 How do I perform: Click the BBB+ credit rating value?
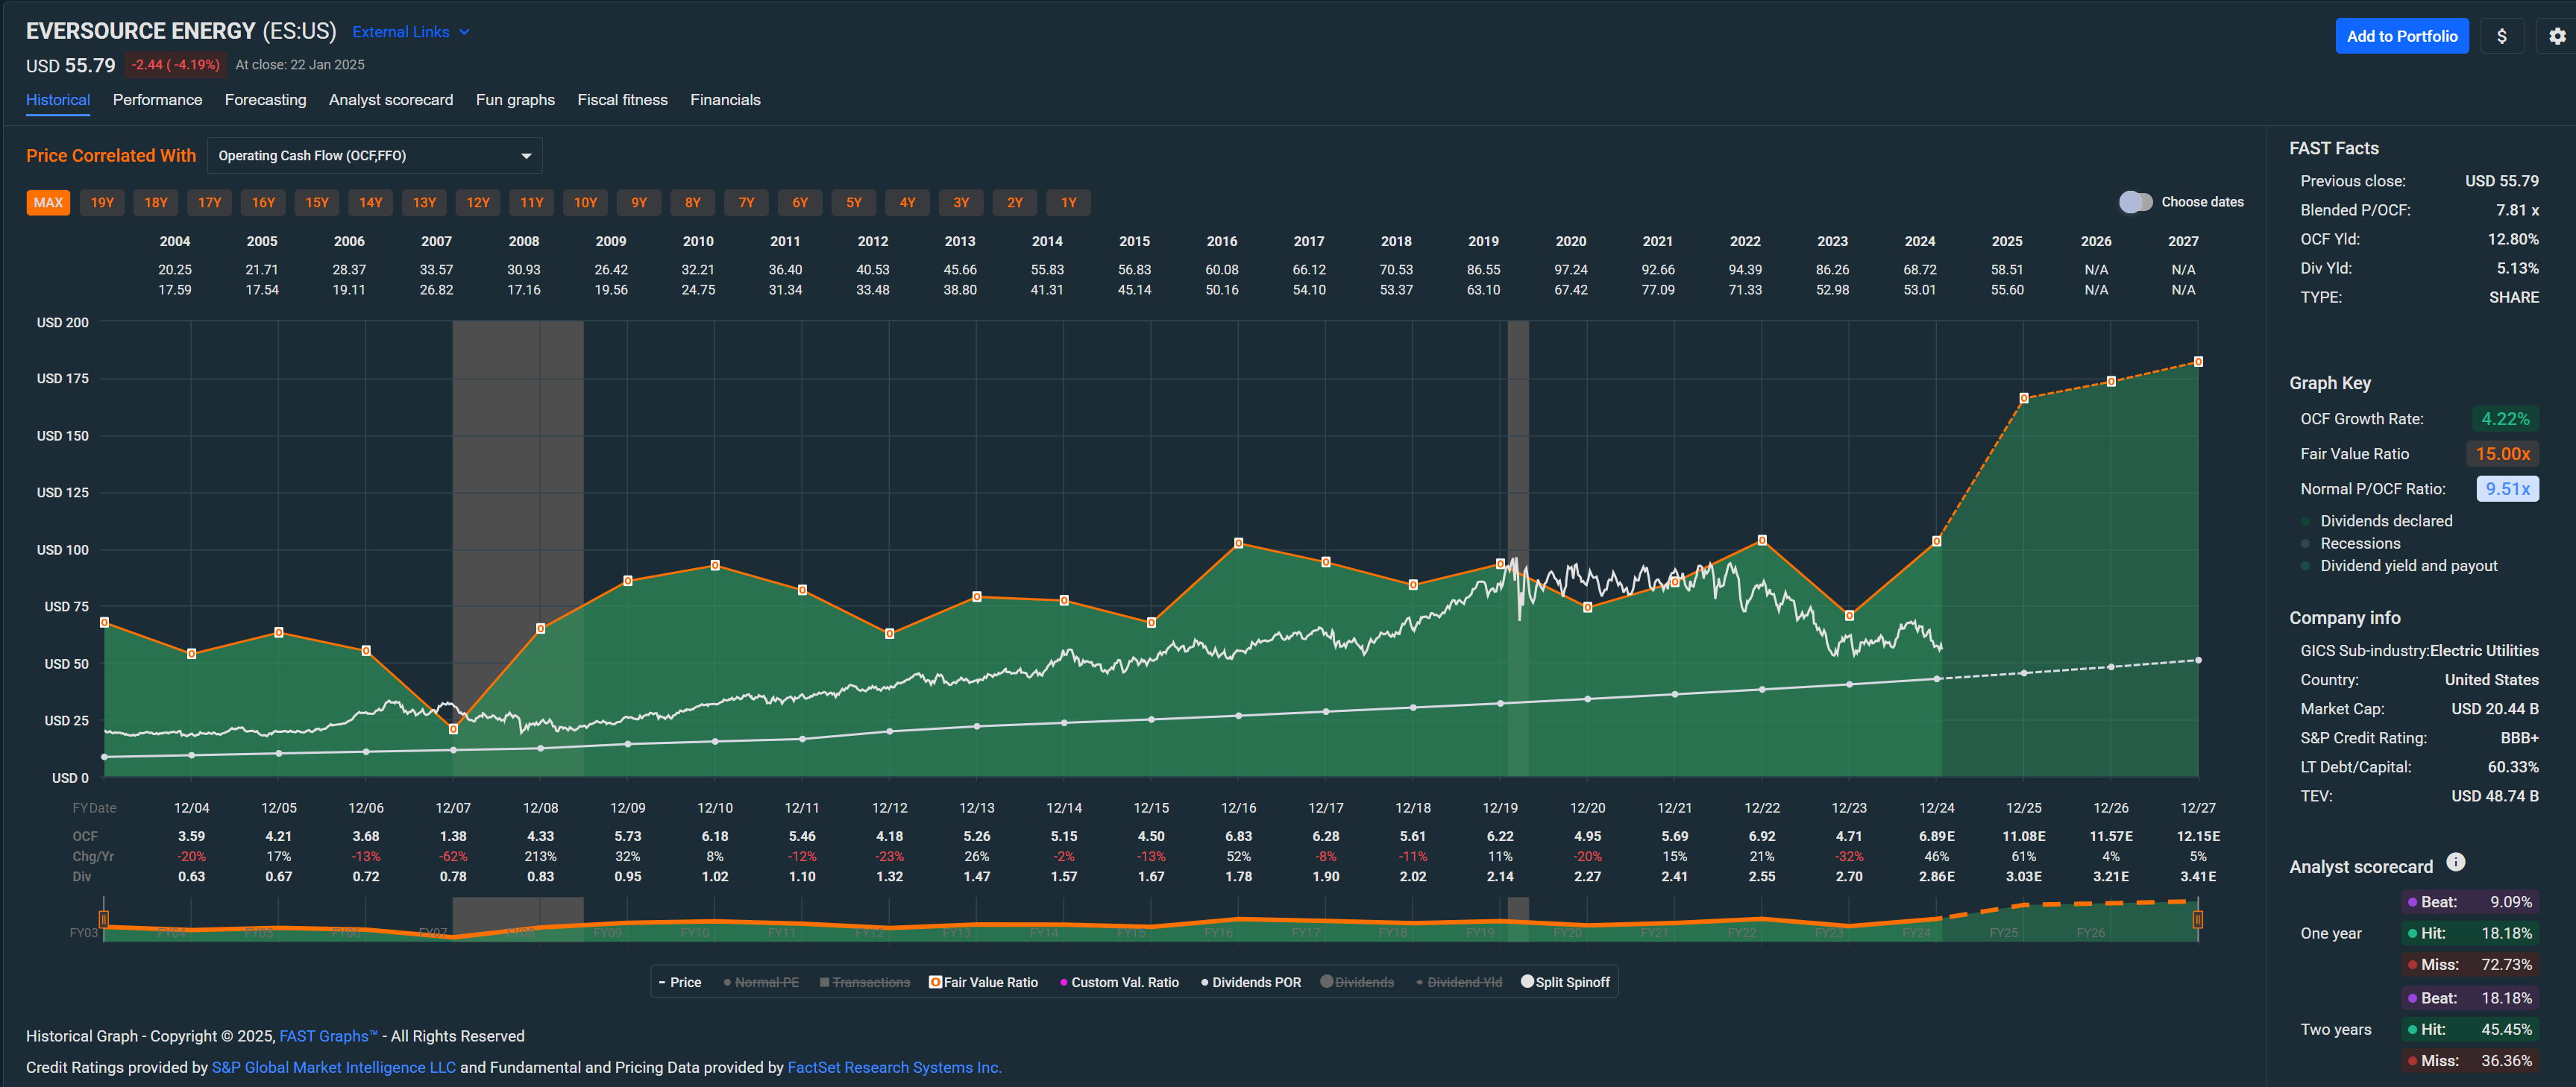click(x=2519, y=738)
